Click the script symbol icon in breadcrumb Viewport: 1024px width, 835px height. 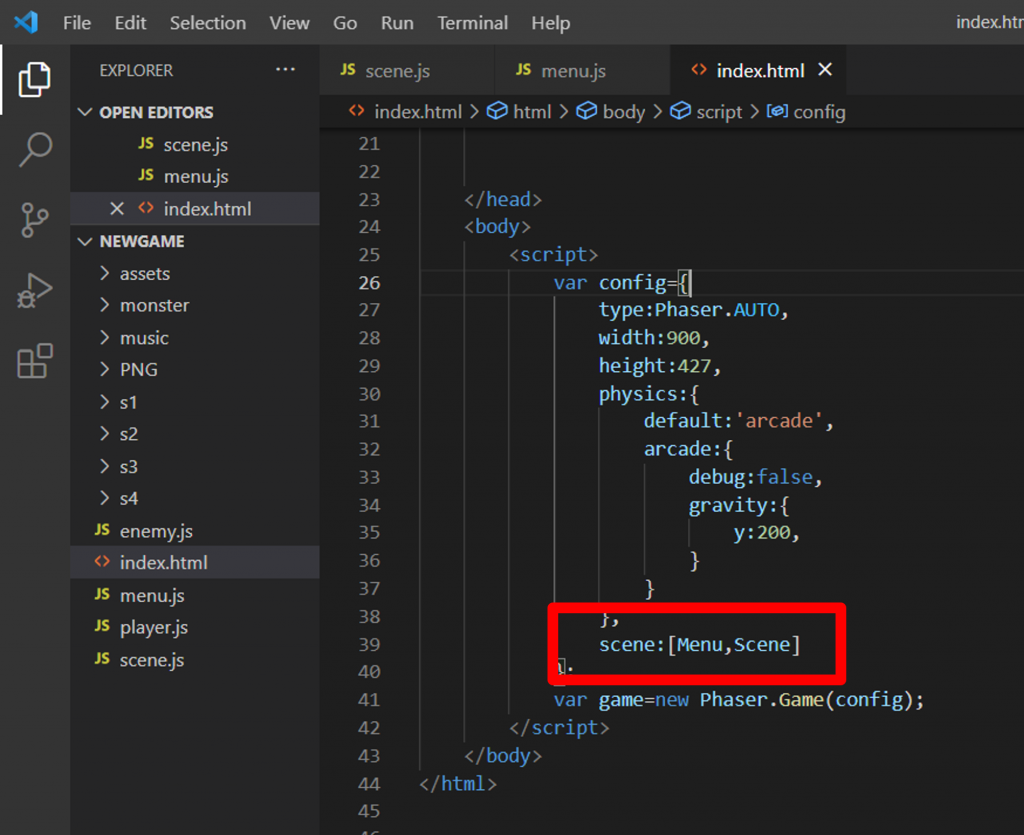680,111
